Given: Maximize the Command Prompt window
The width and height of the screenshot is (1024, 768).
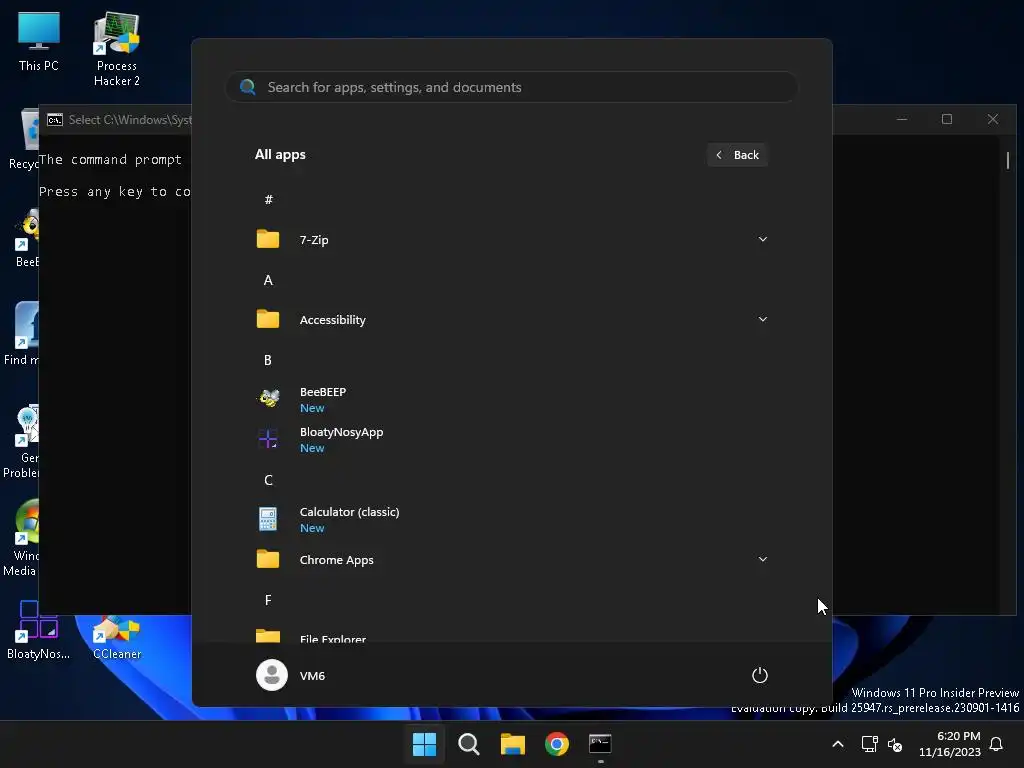Looking at the screenshot, I should click(947, 119).
